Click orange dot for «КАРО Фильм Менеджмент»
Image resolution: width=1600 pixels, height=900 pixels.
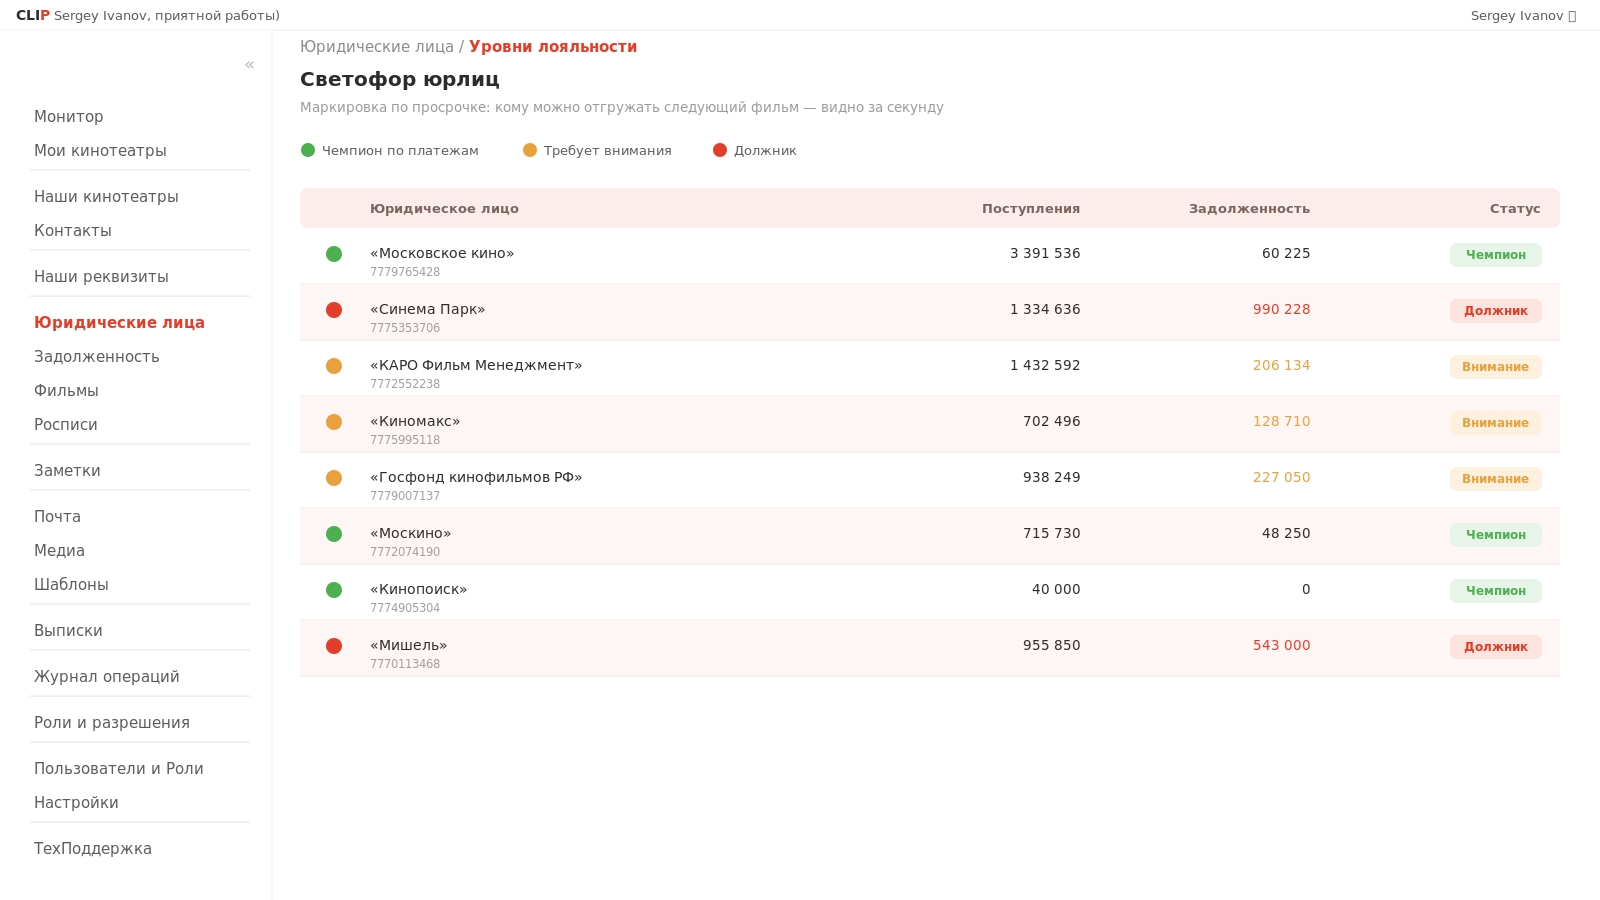334,366
